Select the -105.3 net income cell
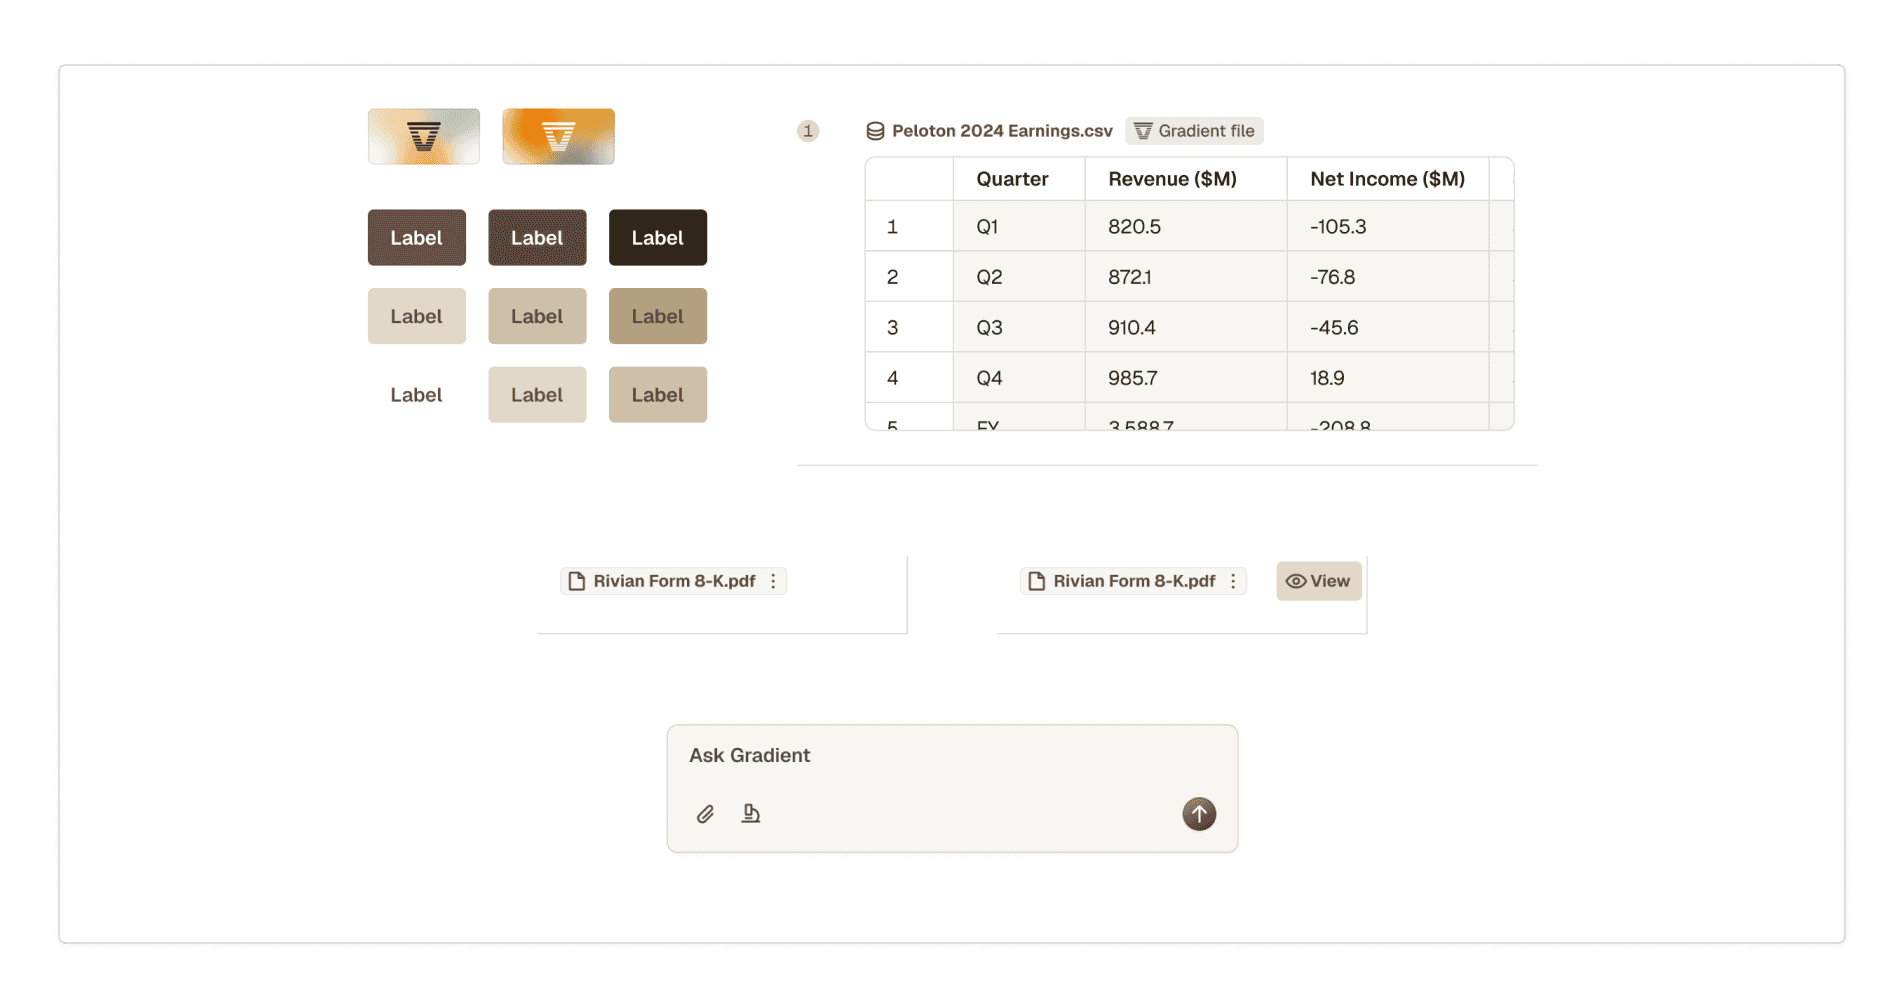1904x1008 pixels. pyautogui.click(x=1388, y=227)
